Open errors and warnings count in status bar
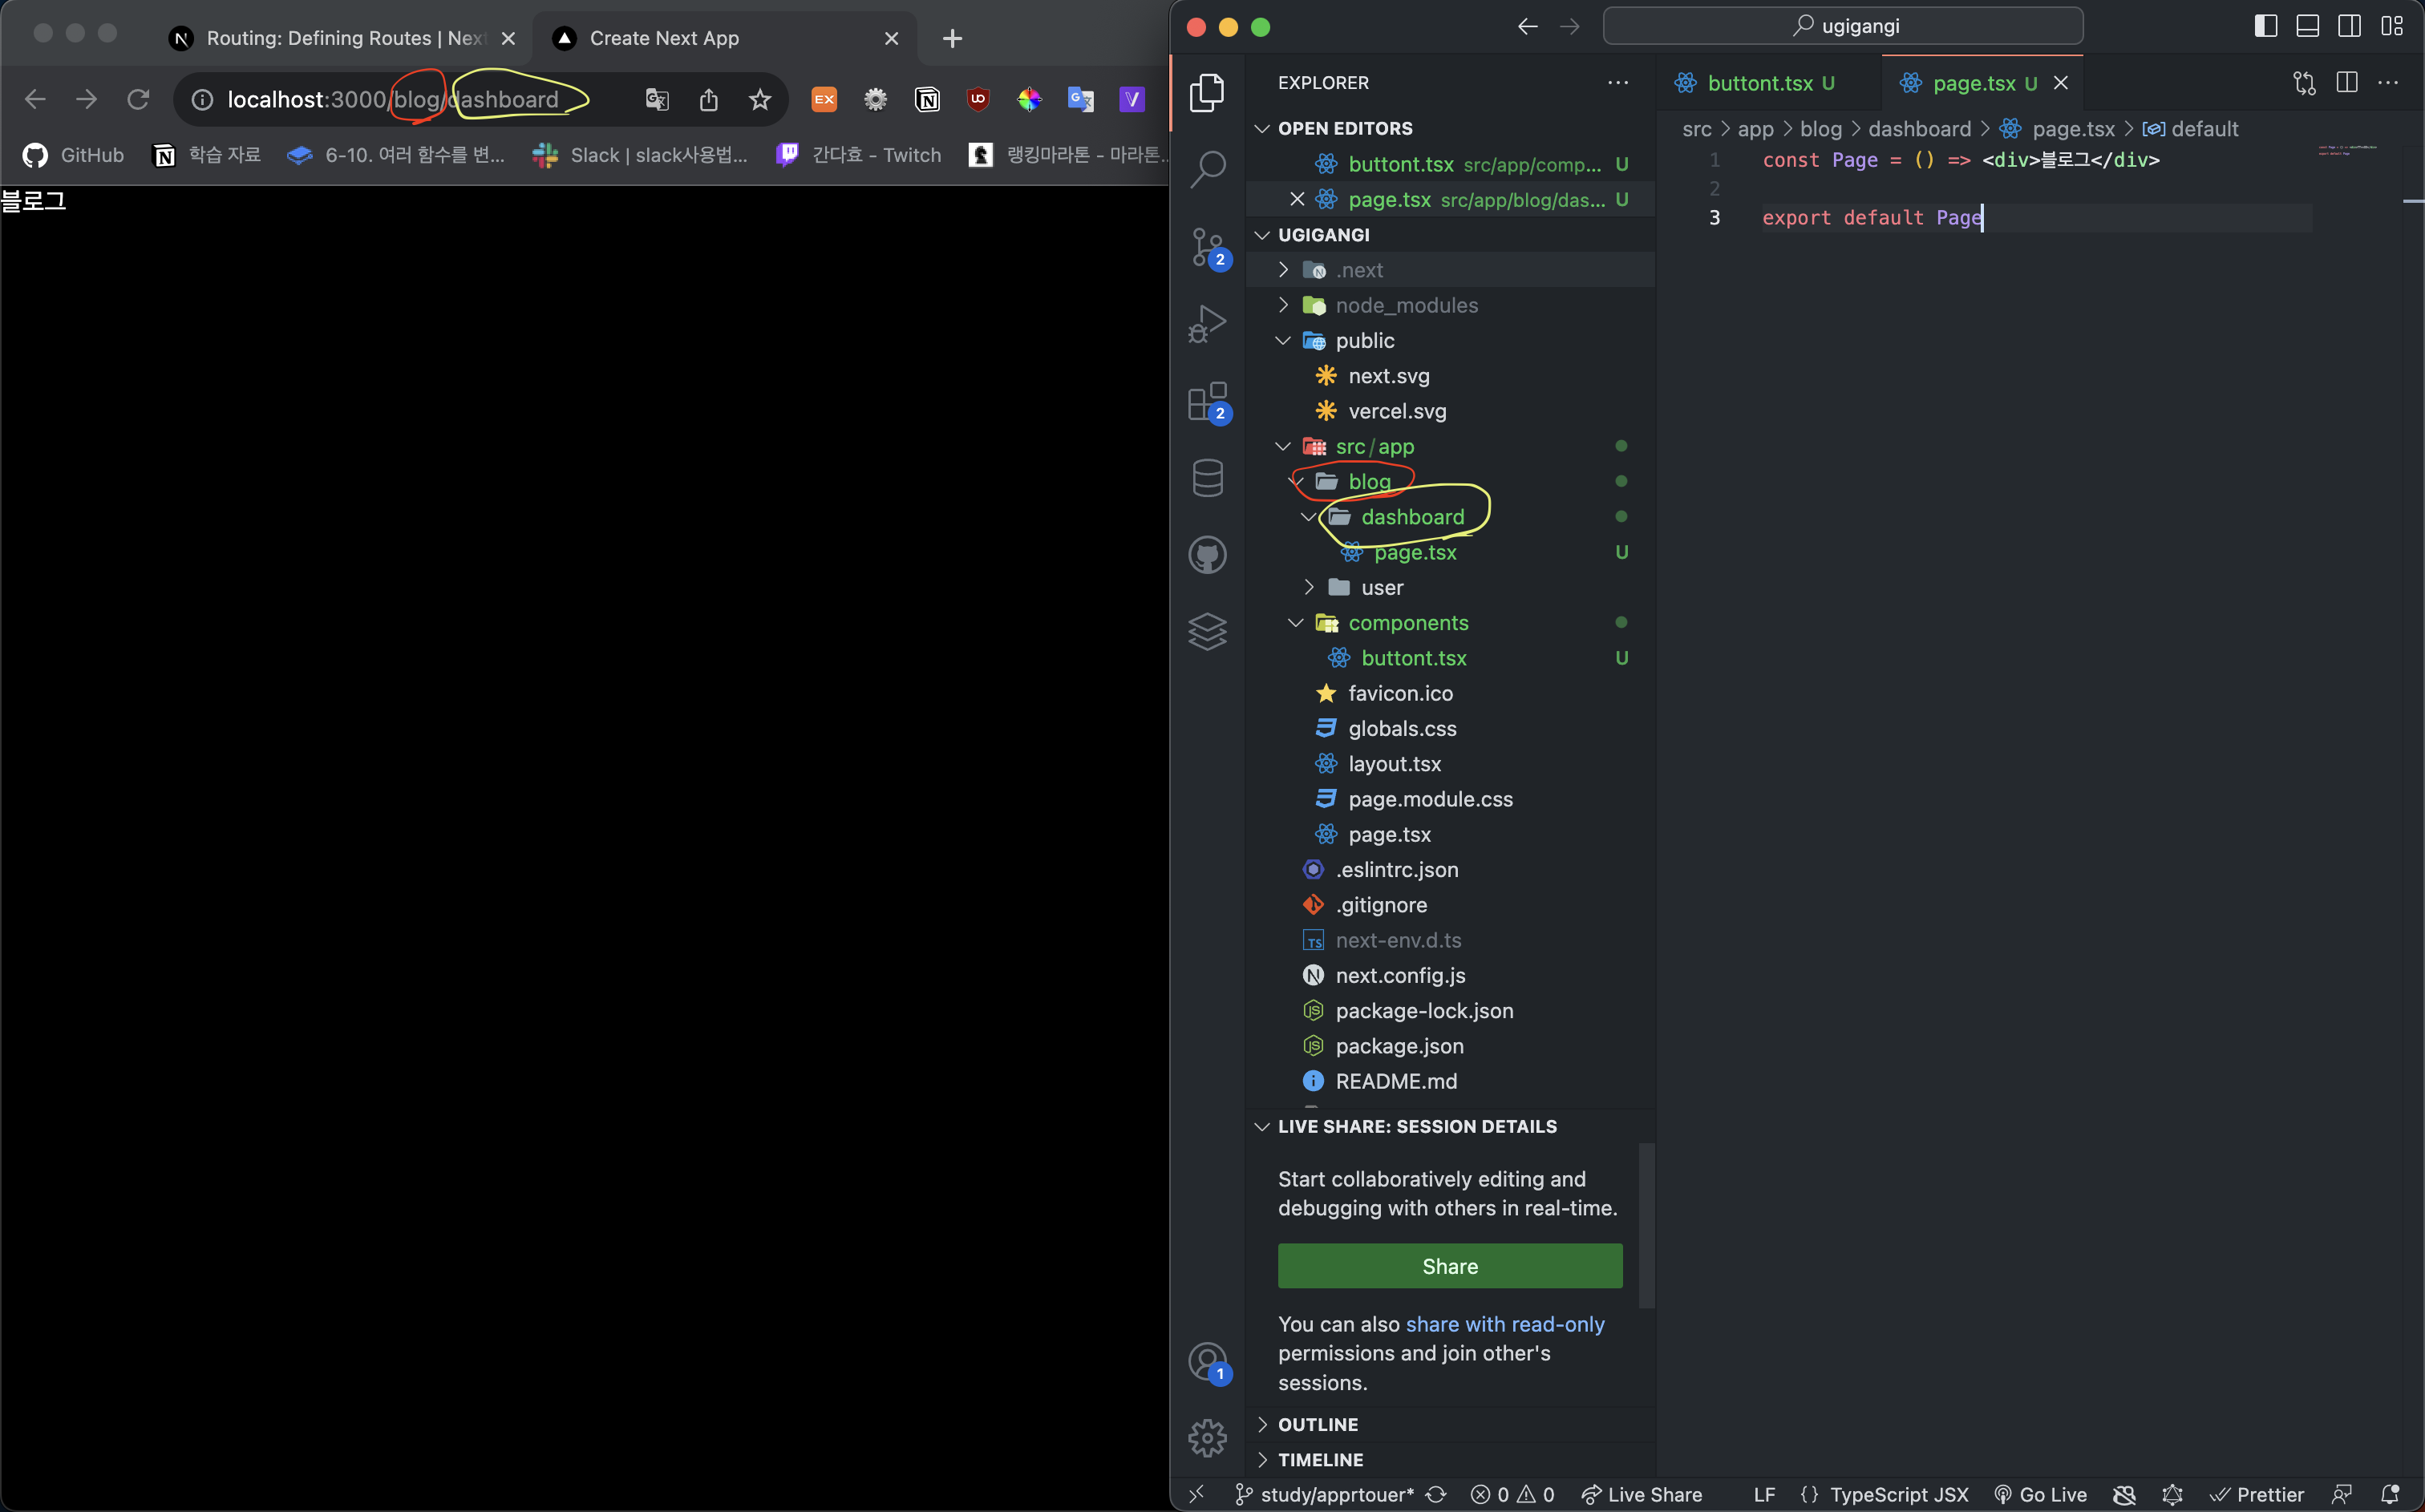2425x1512 pixels. [x=1512, y=1494]
